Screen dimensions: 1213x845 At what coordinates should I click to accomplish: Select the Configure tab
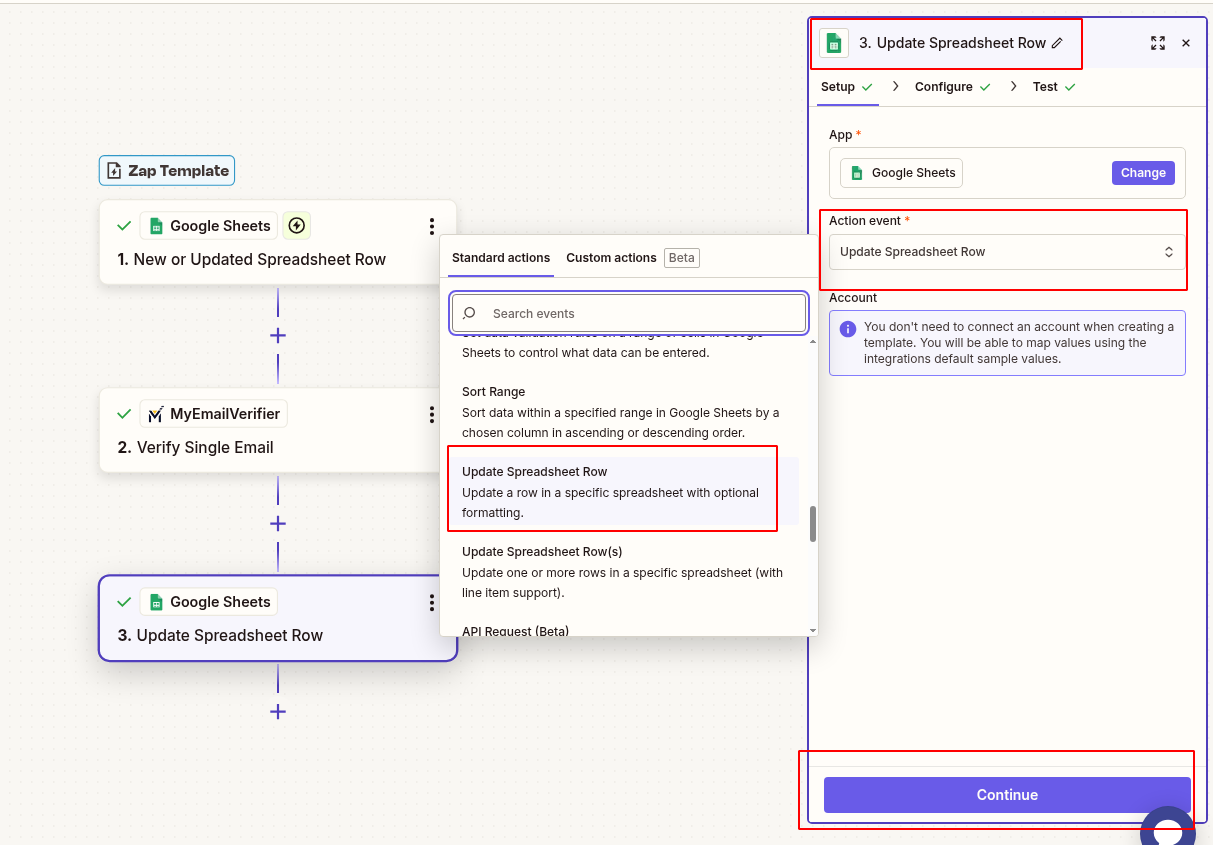point(942,86)
